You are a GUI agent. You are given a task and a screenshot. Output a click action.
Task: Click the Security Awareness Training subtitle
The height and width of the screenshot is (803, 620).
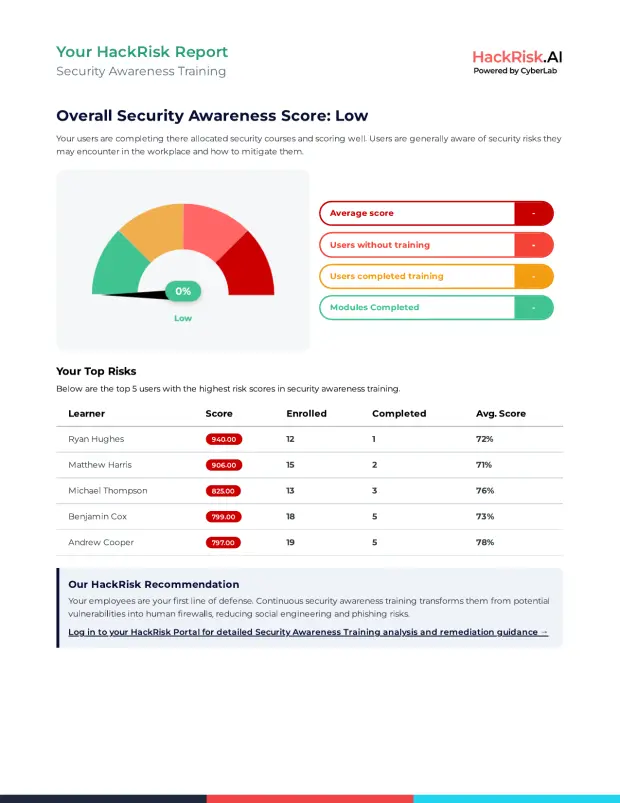[x=141, y=71]
